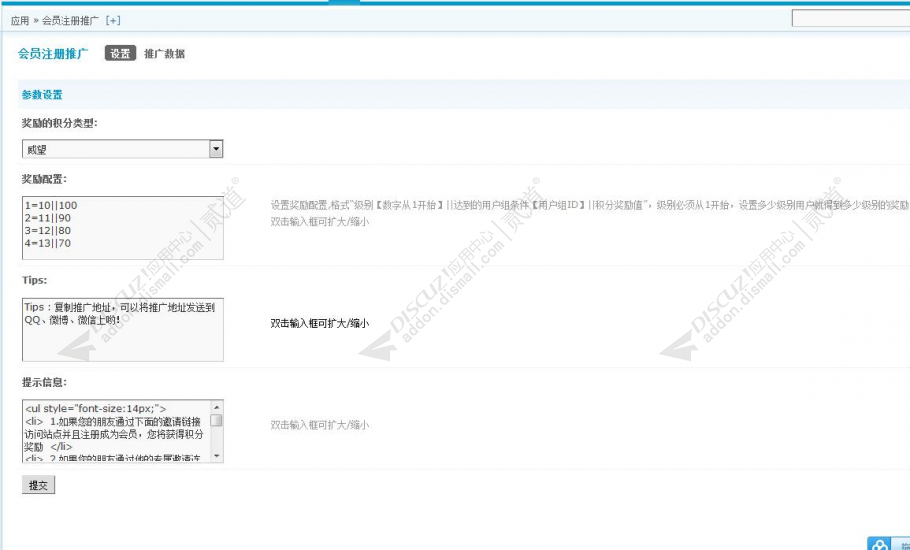Click the 会员注册推广 breadcrumb item

pos(70,20)
